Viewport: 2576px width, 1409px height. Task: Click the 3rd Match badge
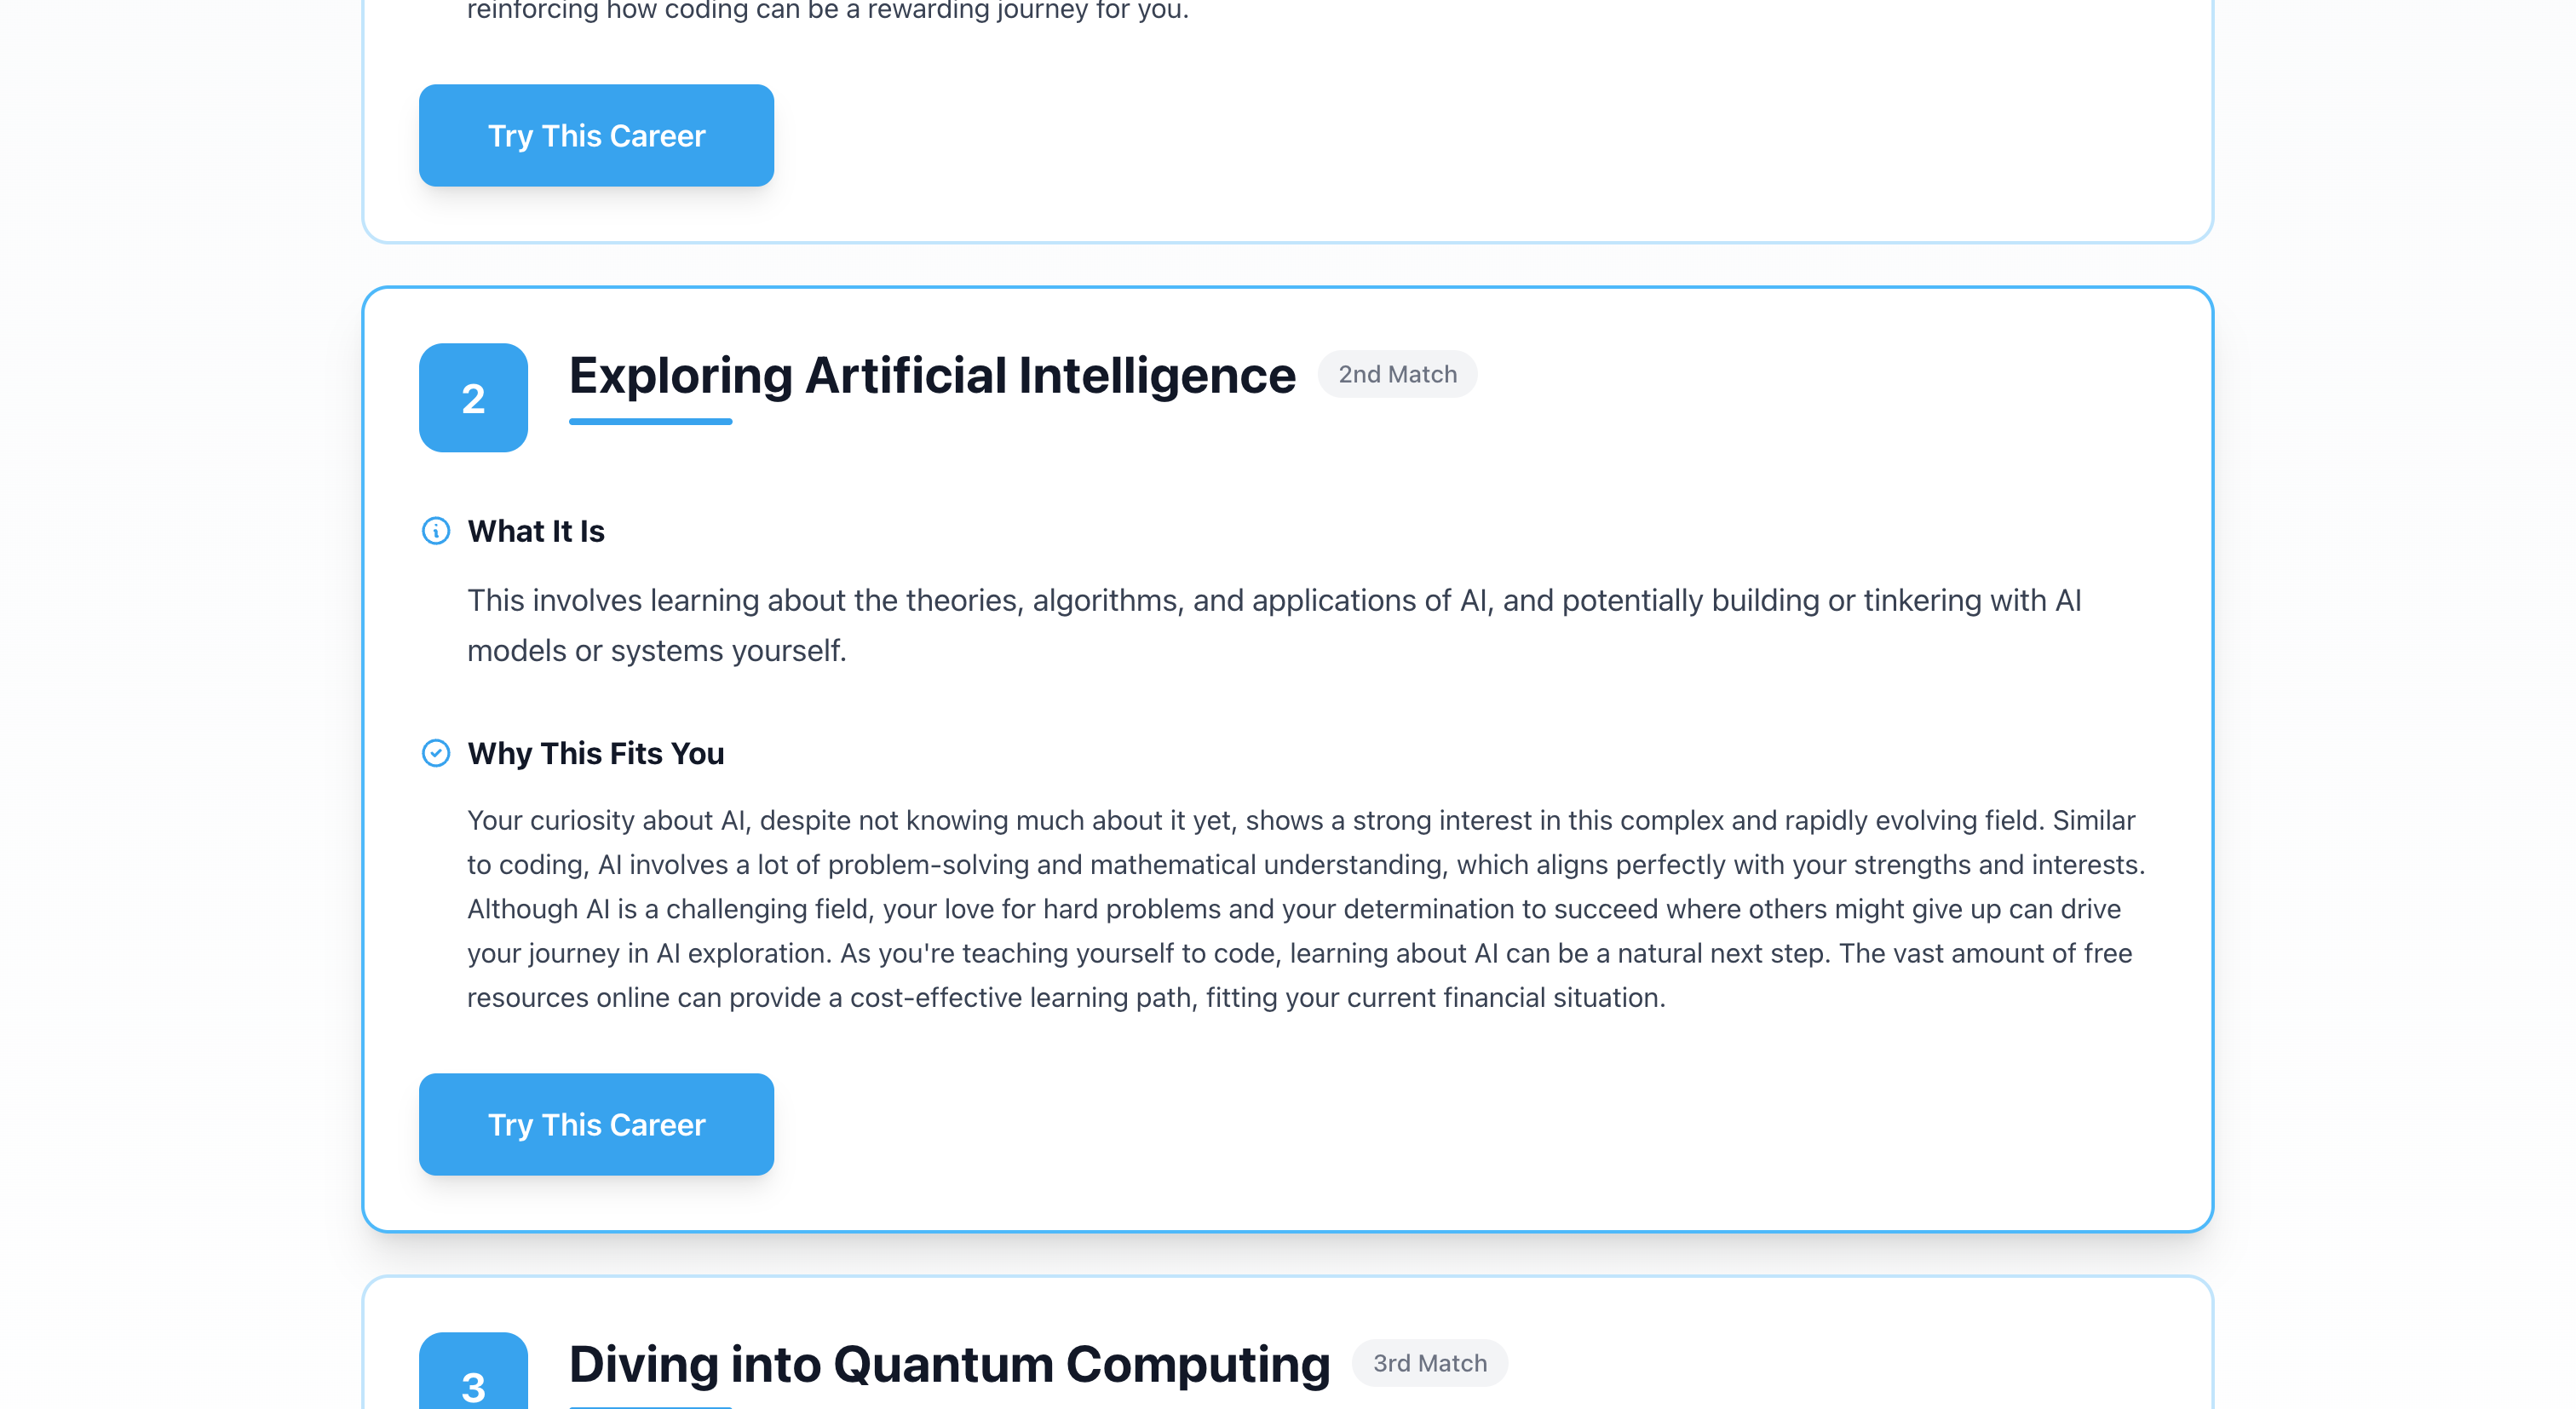pyautogui.click(x=1429, y=1363)
